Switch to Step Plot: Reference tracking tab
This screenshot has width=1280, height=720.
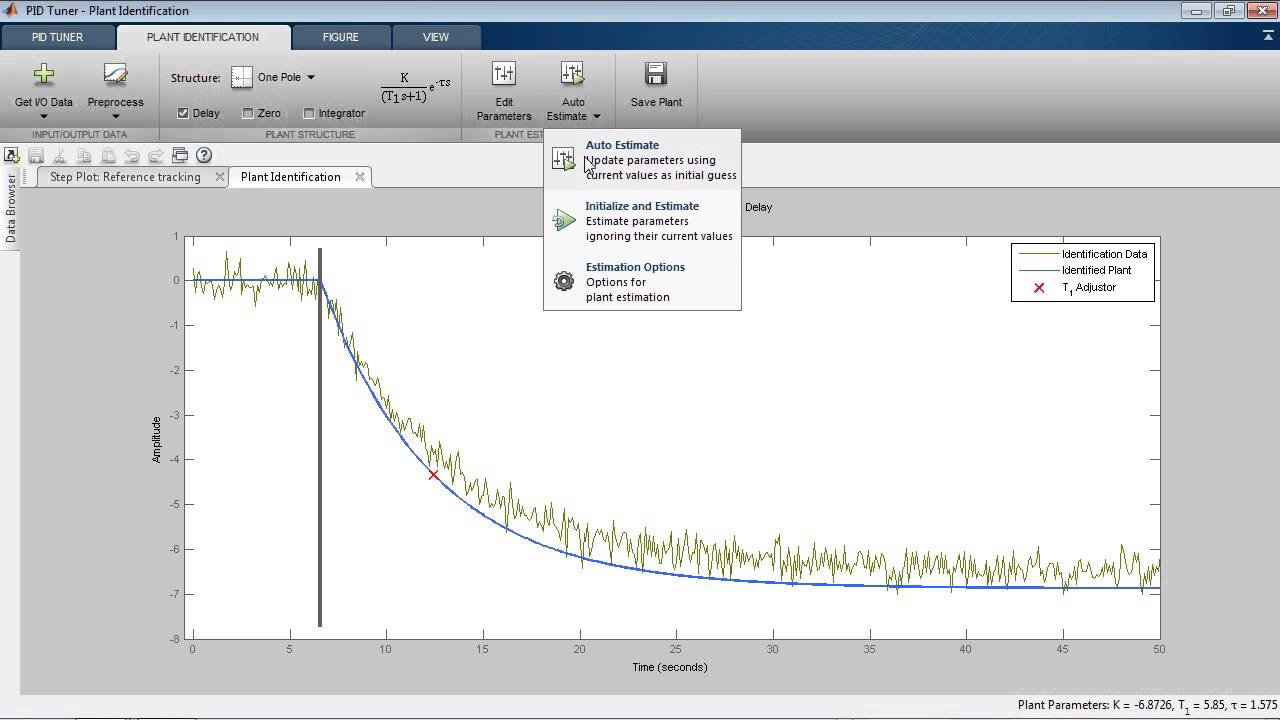tap(125, 177)
